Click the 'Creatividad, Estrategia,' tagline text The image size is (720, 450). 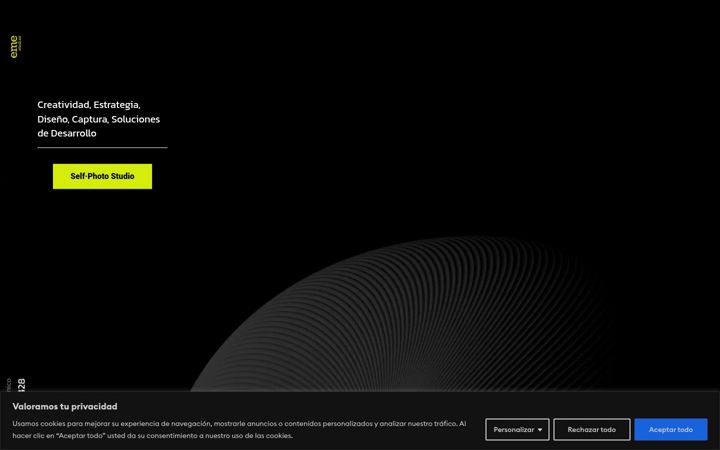click(x=89, y=105)
